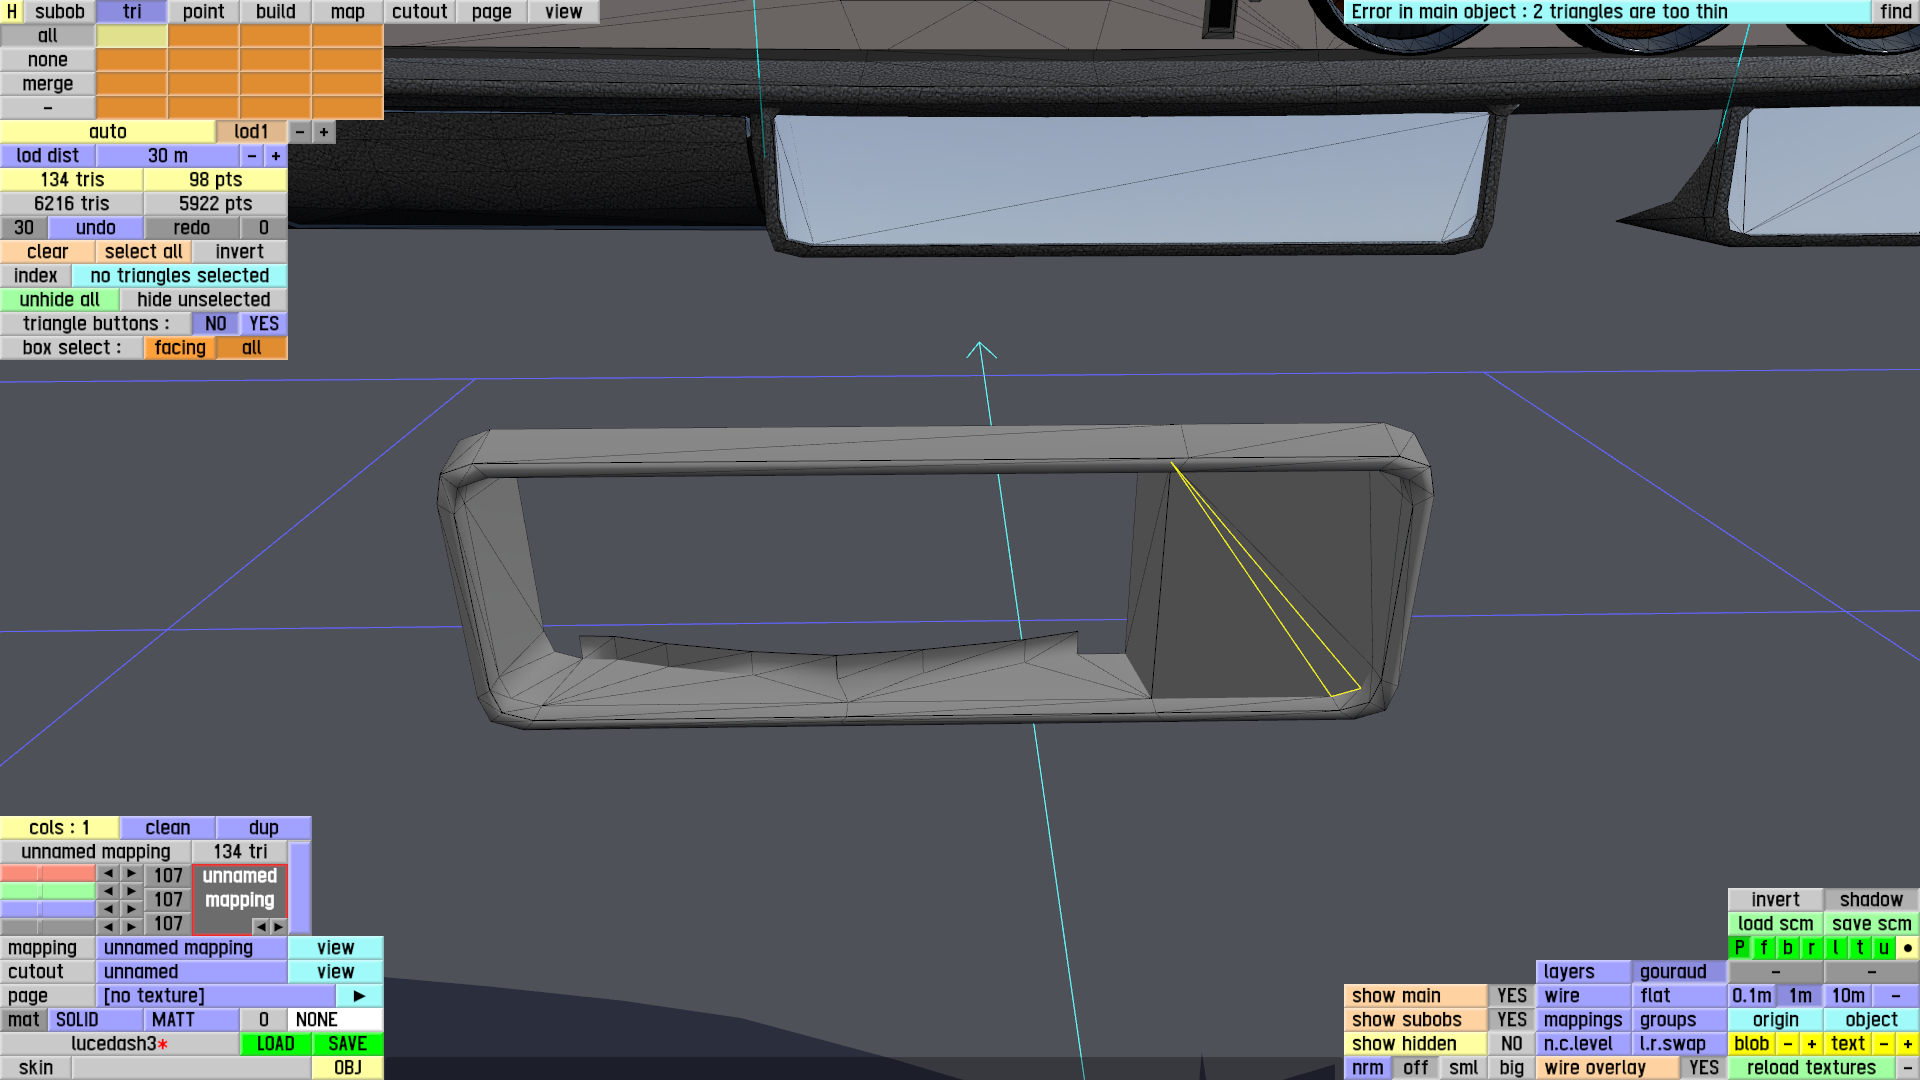This screenshot has width=1920, height=1080.
Task: Click the SOLID material type selector
Action: tap(77, 1019)
